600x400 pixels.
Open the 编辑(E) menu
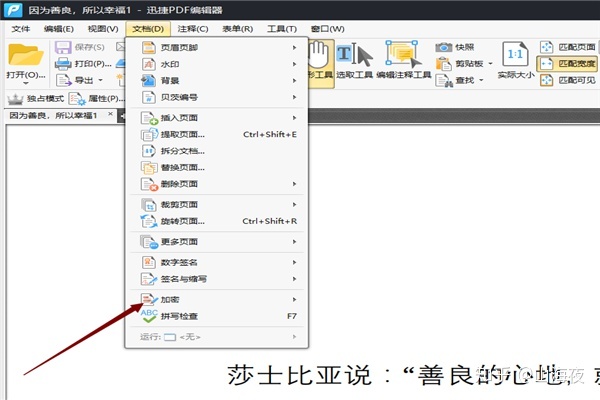[x=59, y=29]
